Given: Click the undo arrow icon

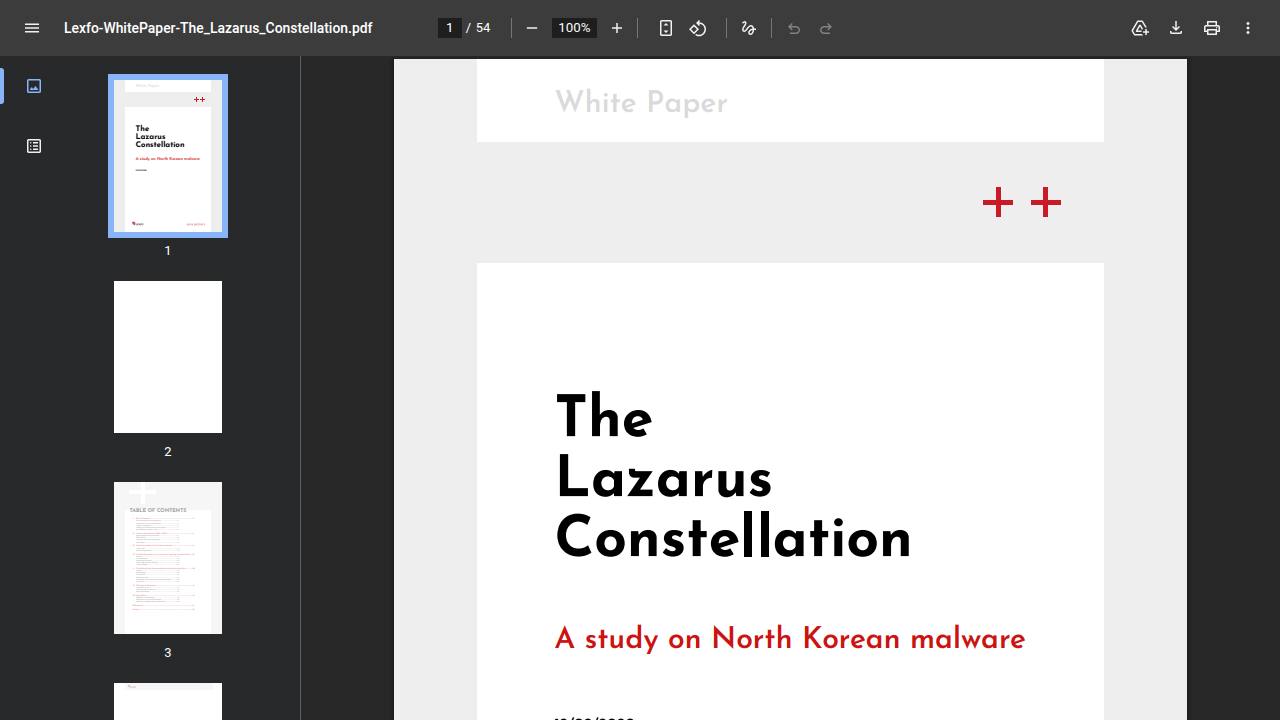Looking at the screenshot, I should click(794, 28).
